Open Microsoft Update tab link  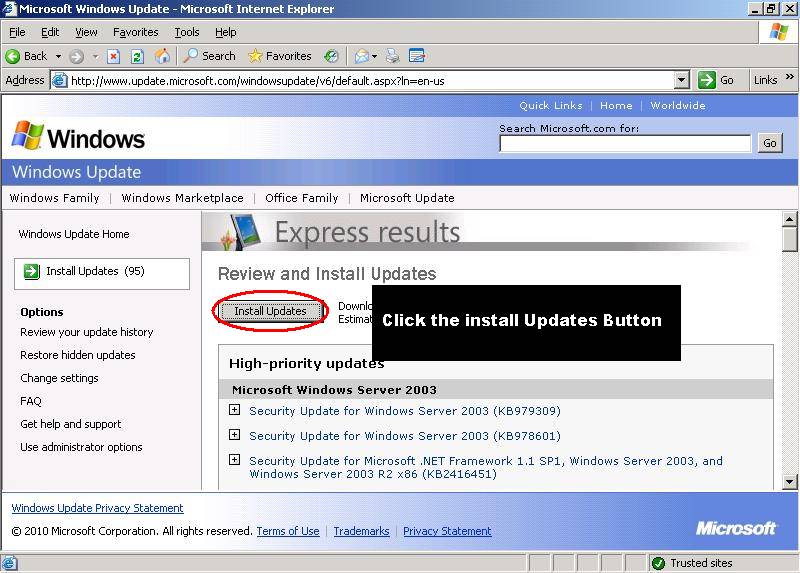pyautogui.click(x=407, y=198)
